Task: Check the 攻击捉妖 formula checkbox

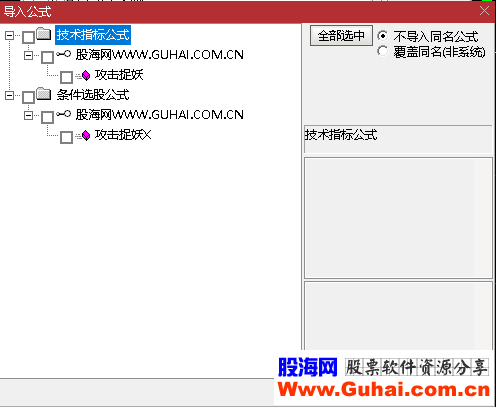Action: [66, 77]
